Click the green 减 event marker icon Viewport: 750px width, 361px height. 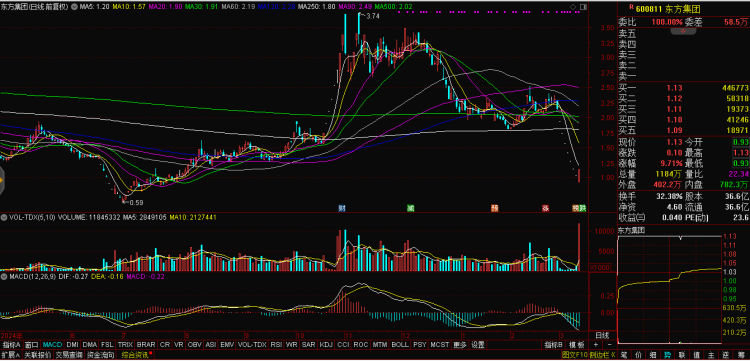coord(410,208)
